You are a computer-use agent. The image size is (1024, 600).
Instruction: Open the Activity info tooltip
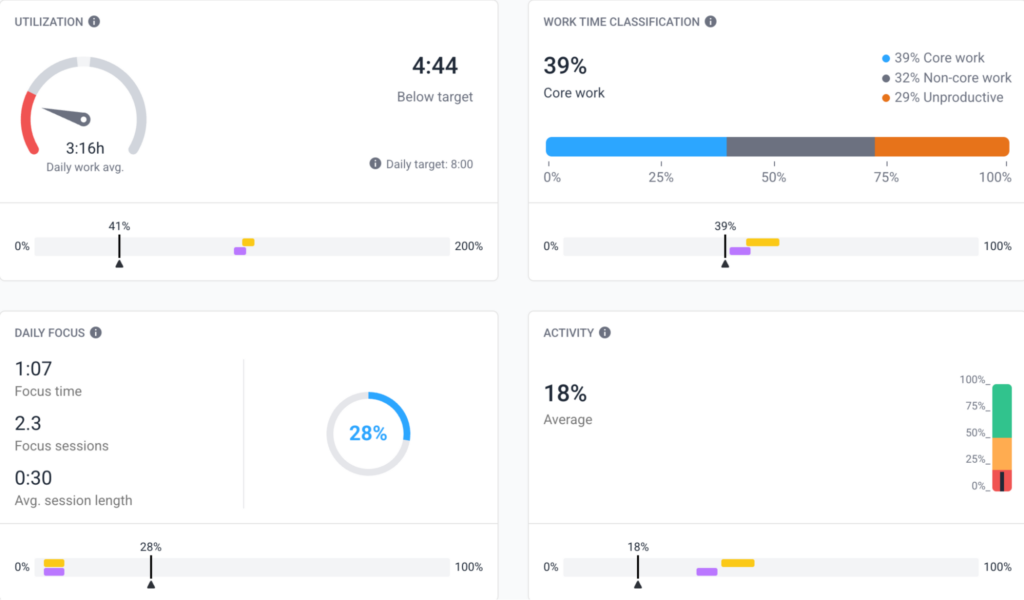pyautogui.click(x=607, y=332)
